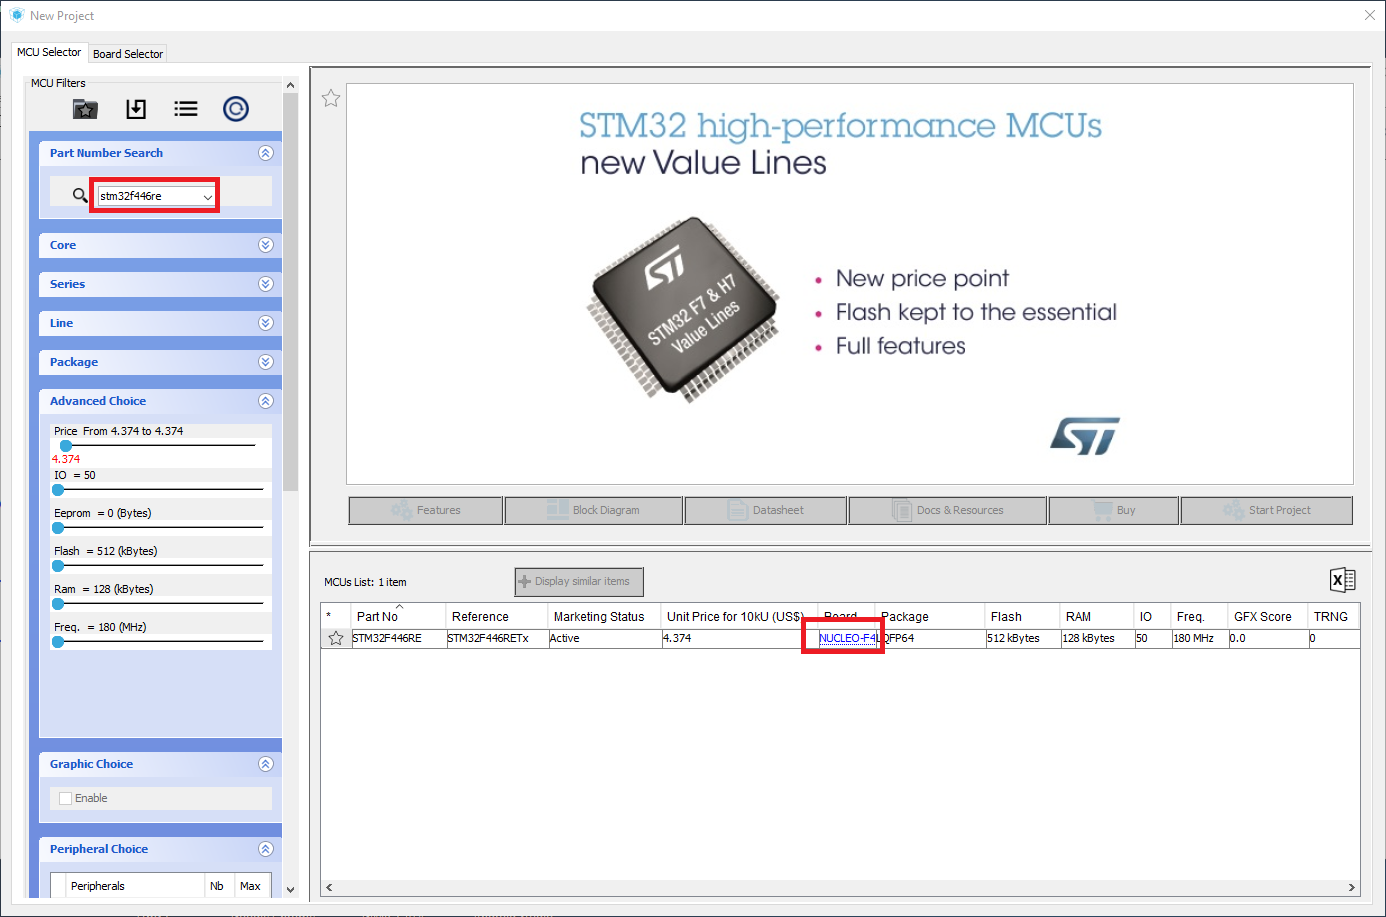
Task: Collapse the Advanced Choice section
Action: [x=265, y=401]
